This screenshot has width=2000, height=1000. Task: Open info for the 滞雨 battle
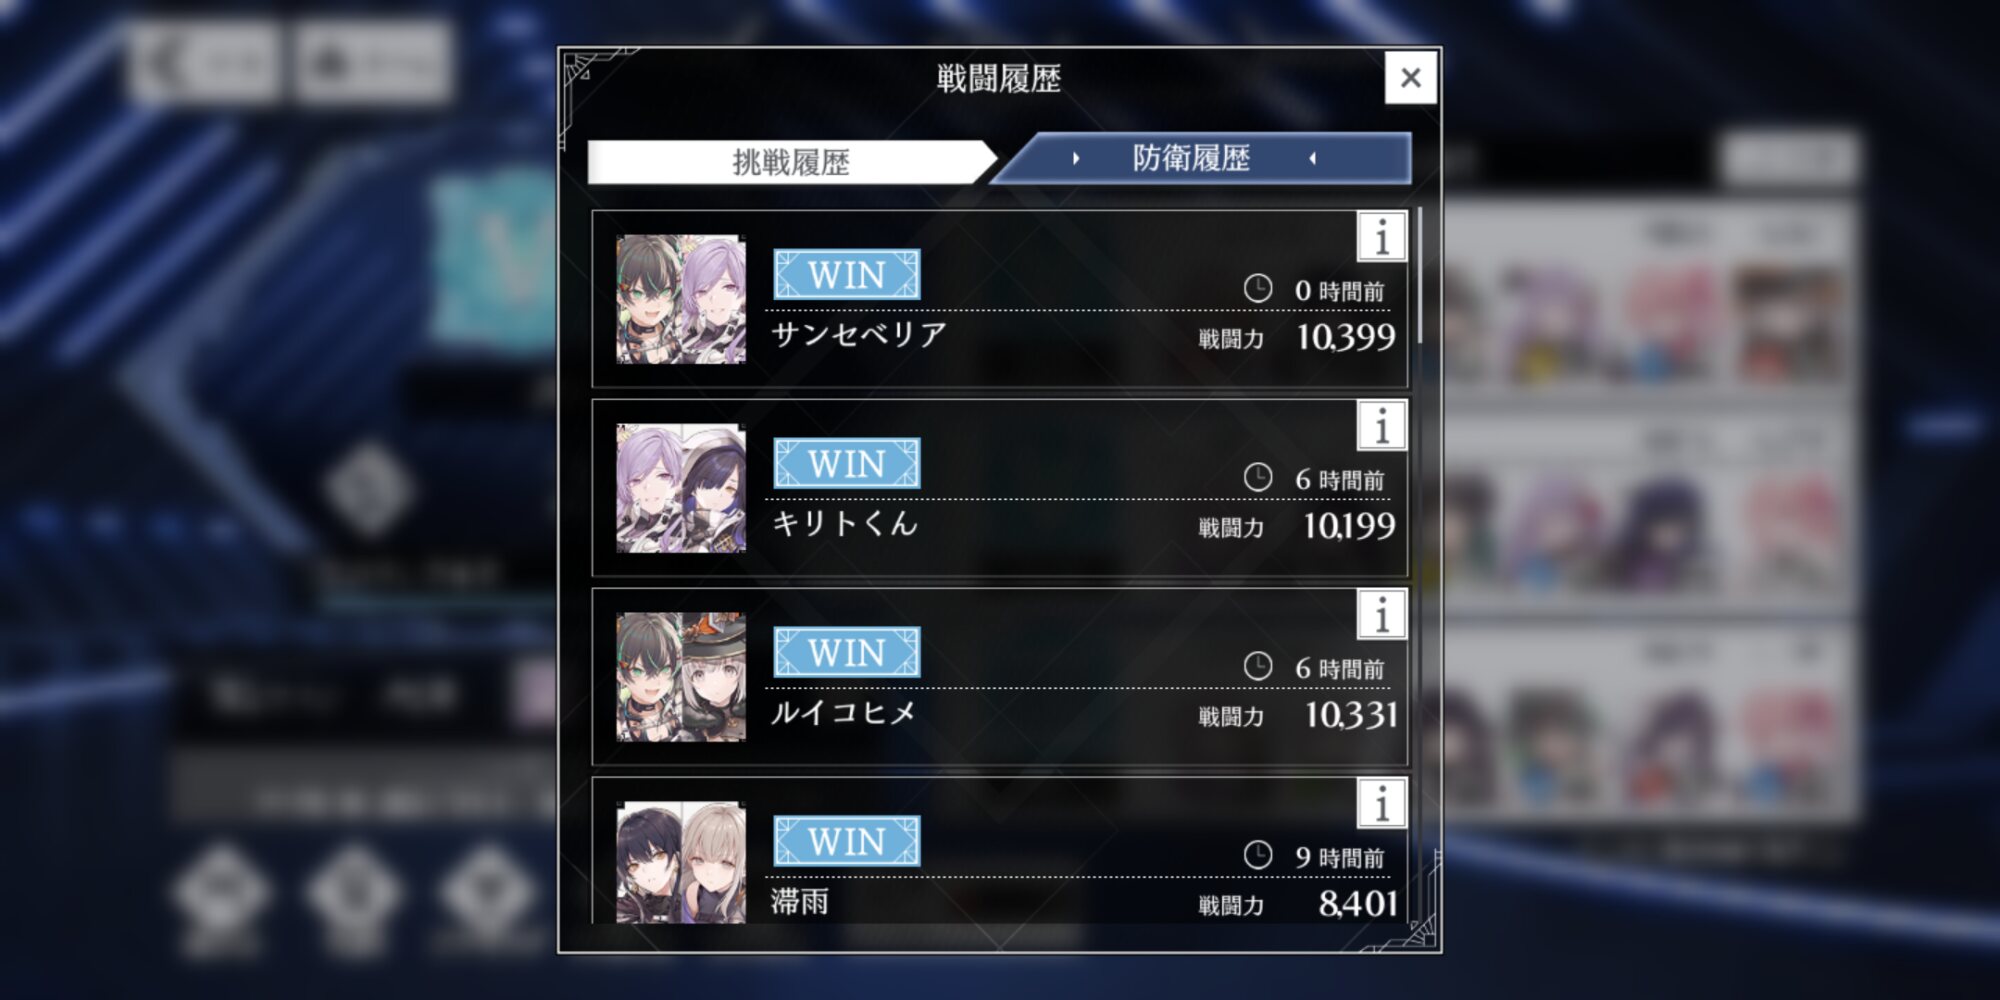tap(1381, 804)
